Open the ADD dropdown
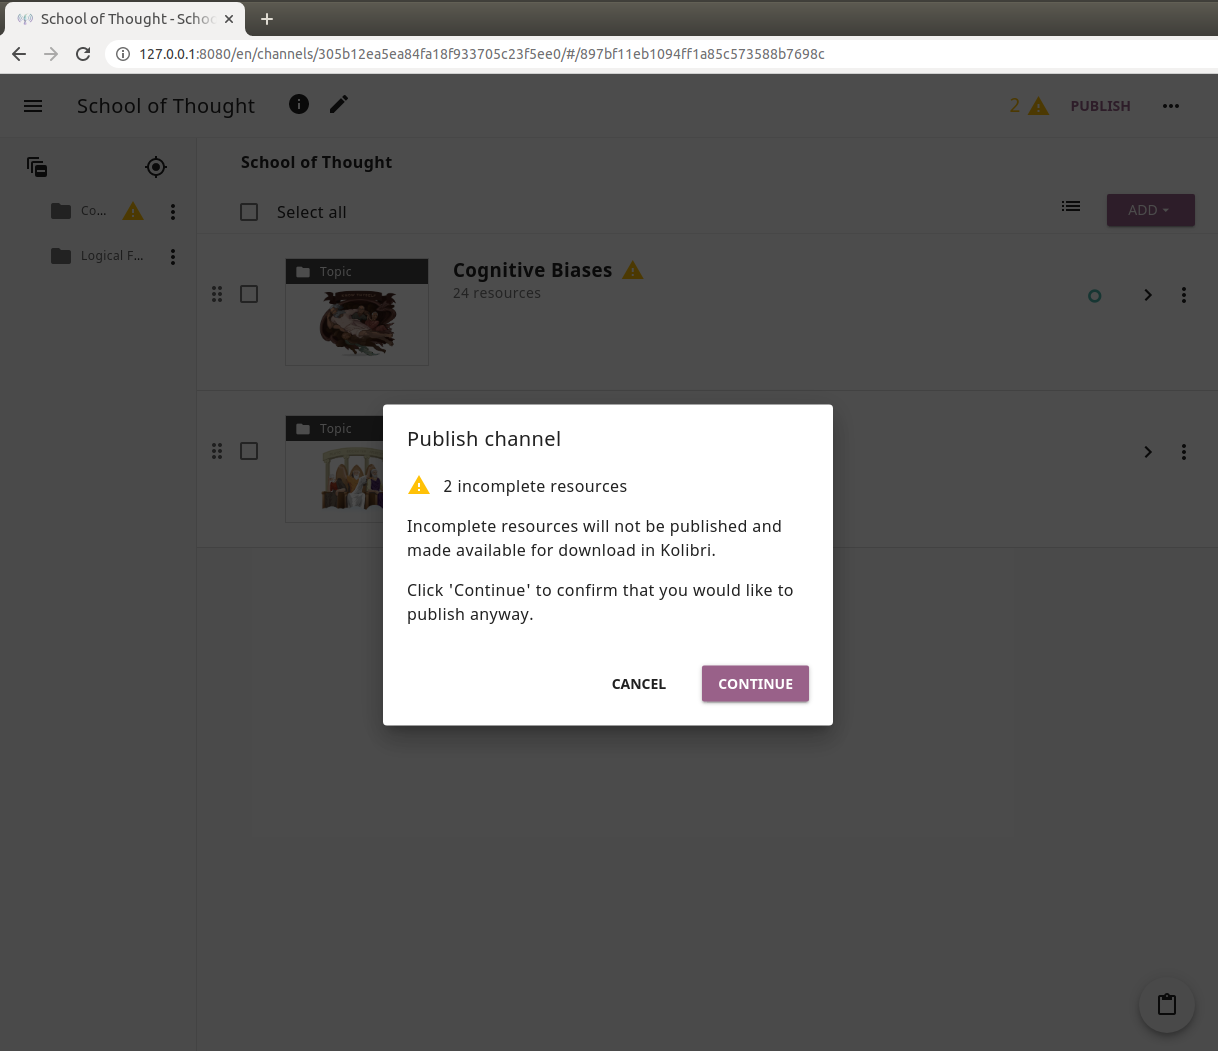This screenshot has width=1218, height=1051. point(1150,210)
